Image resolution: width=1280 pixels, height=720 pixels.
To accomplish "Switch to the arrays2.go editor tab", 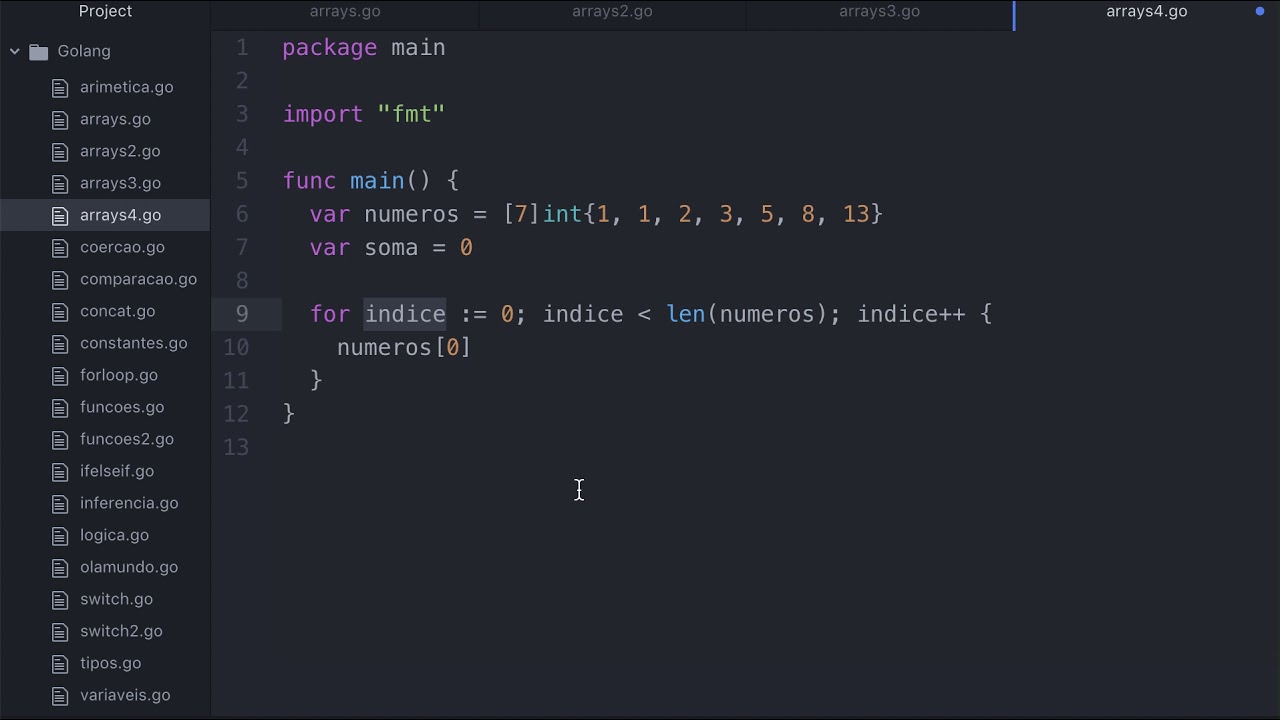I will 612,12.
